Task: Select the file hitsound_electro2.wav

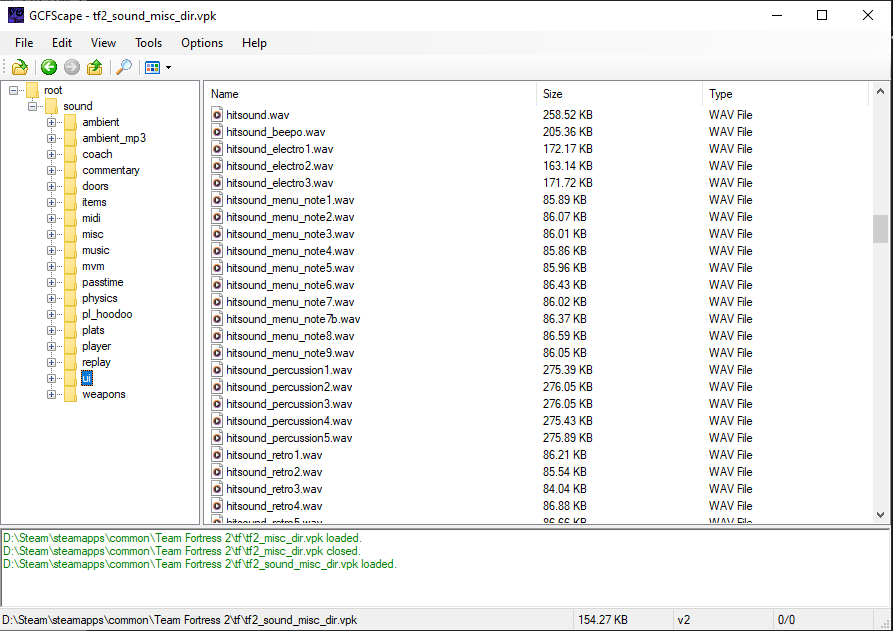Action: tap(280, 166)
